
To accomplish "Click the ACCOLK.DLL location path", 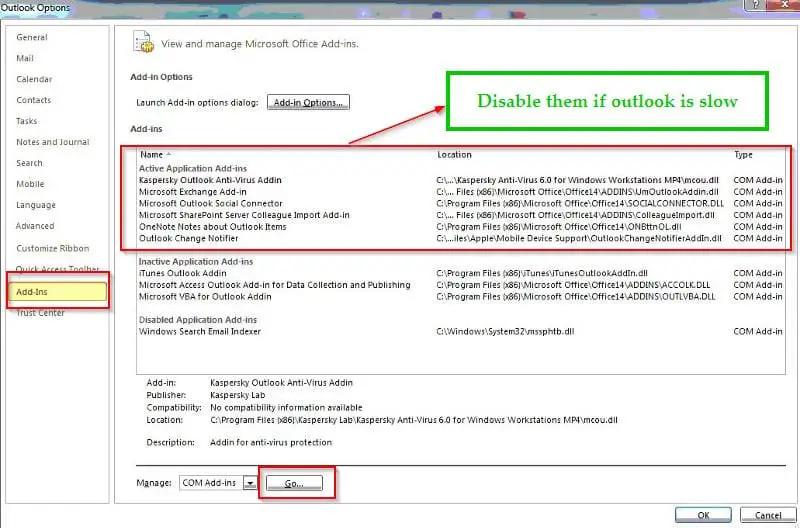I will [573, 285].
